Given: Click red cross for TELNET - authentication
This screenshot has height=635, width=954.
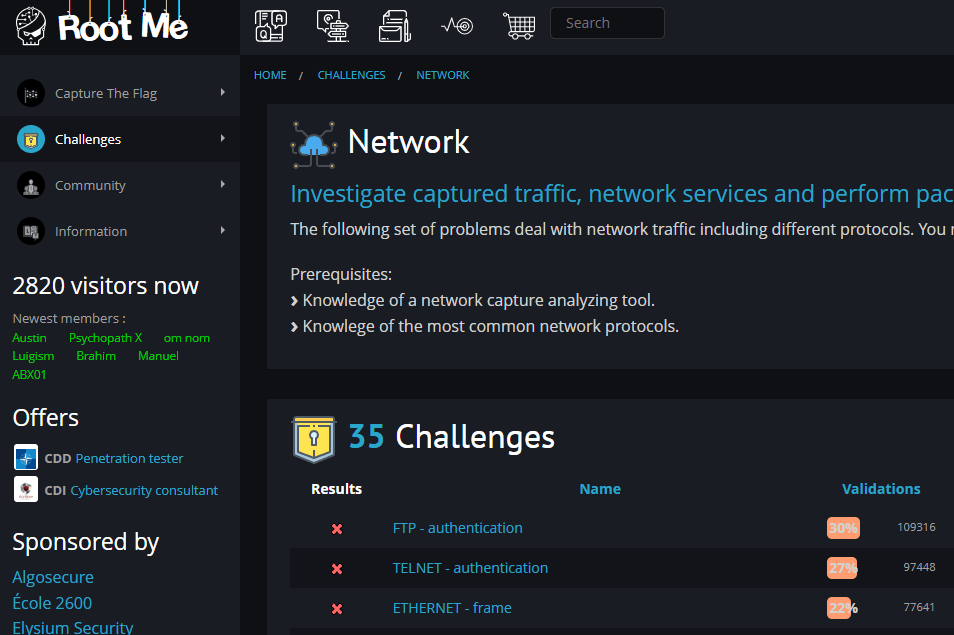Looking at the screenshot, I should (336, 569).
